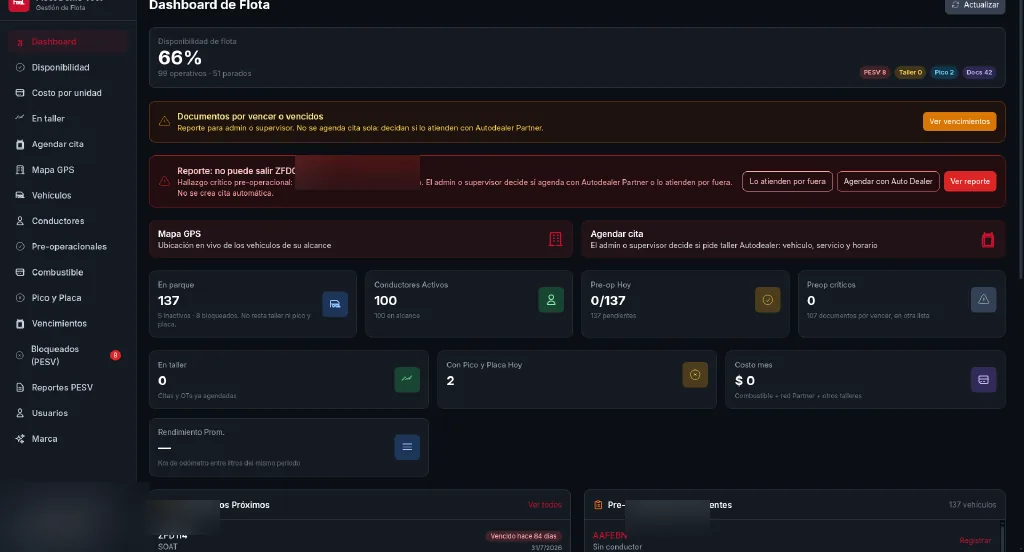Click the red Ver reporte button
The height and width of the screenshot is (552, 1024).
[970, 182]
